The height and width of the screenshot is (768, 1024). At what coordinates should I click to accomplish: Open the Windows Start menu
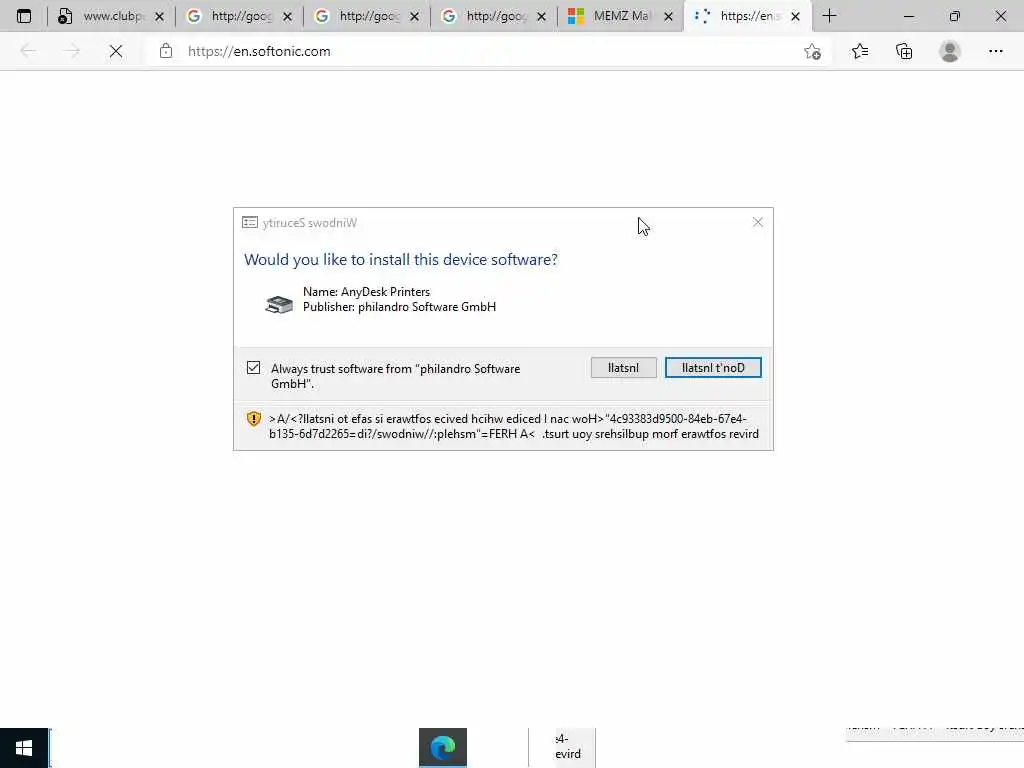[x=24, y=748]
